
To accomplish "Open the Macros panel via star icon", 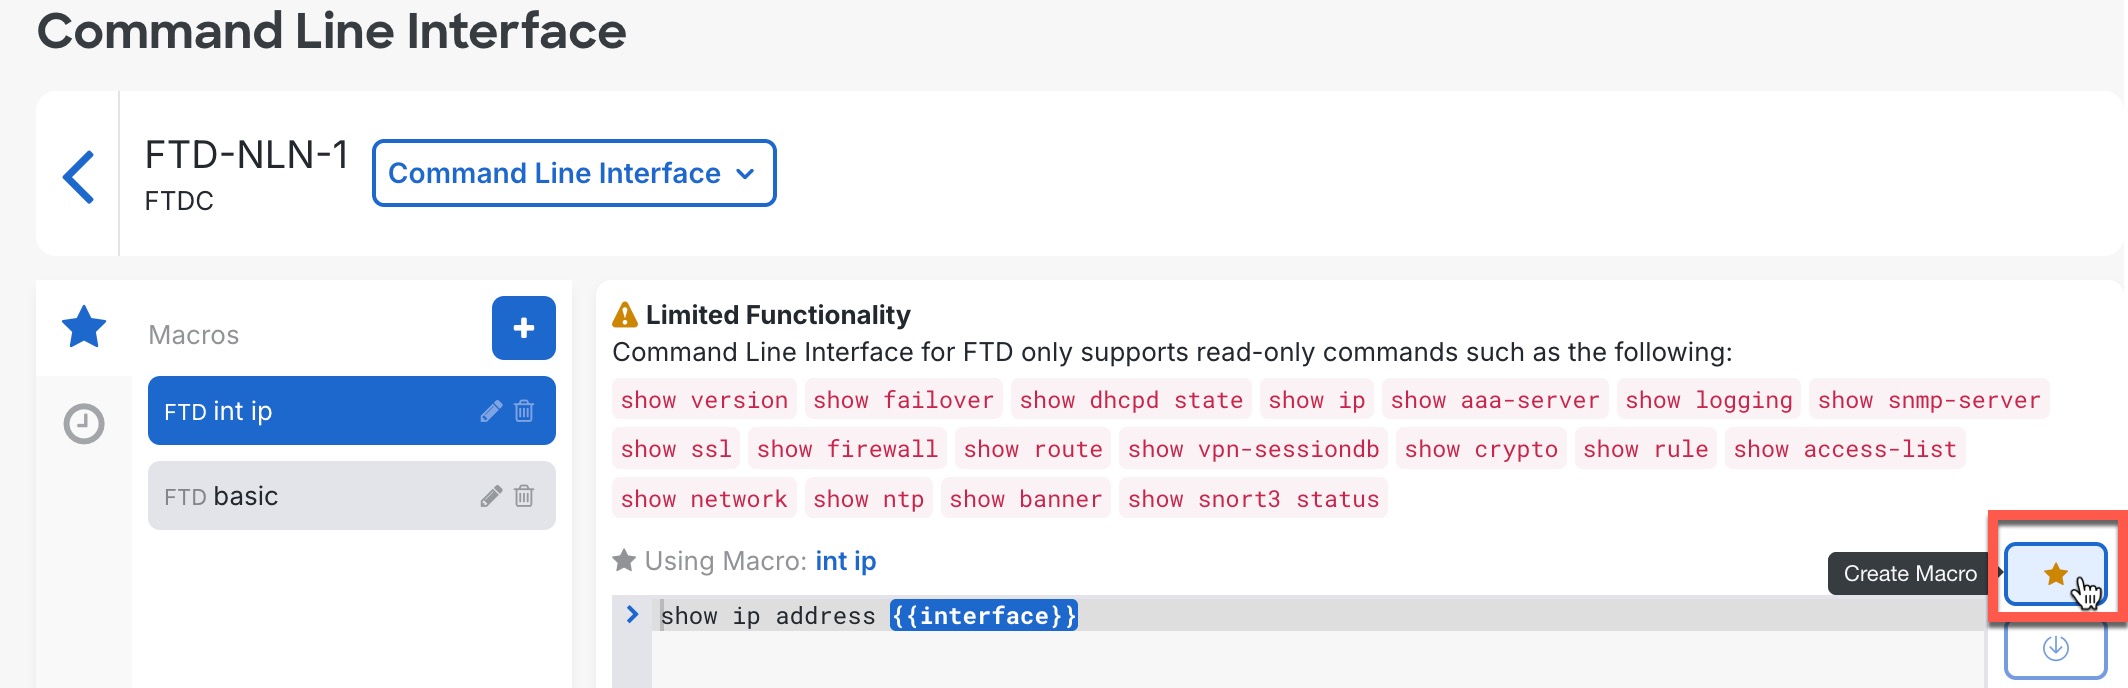I will [x=84, y=325].
